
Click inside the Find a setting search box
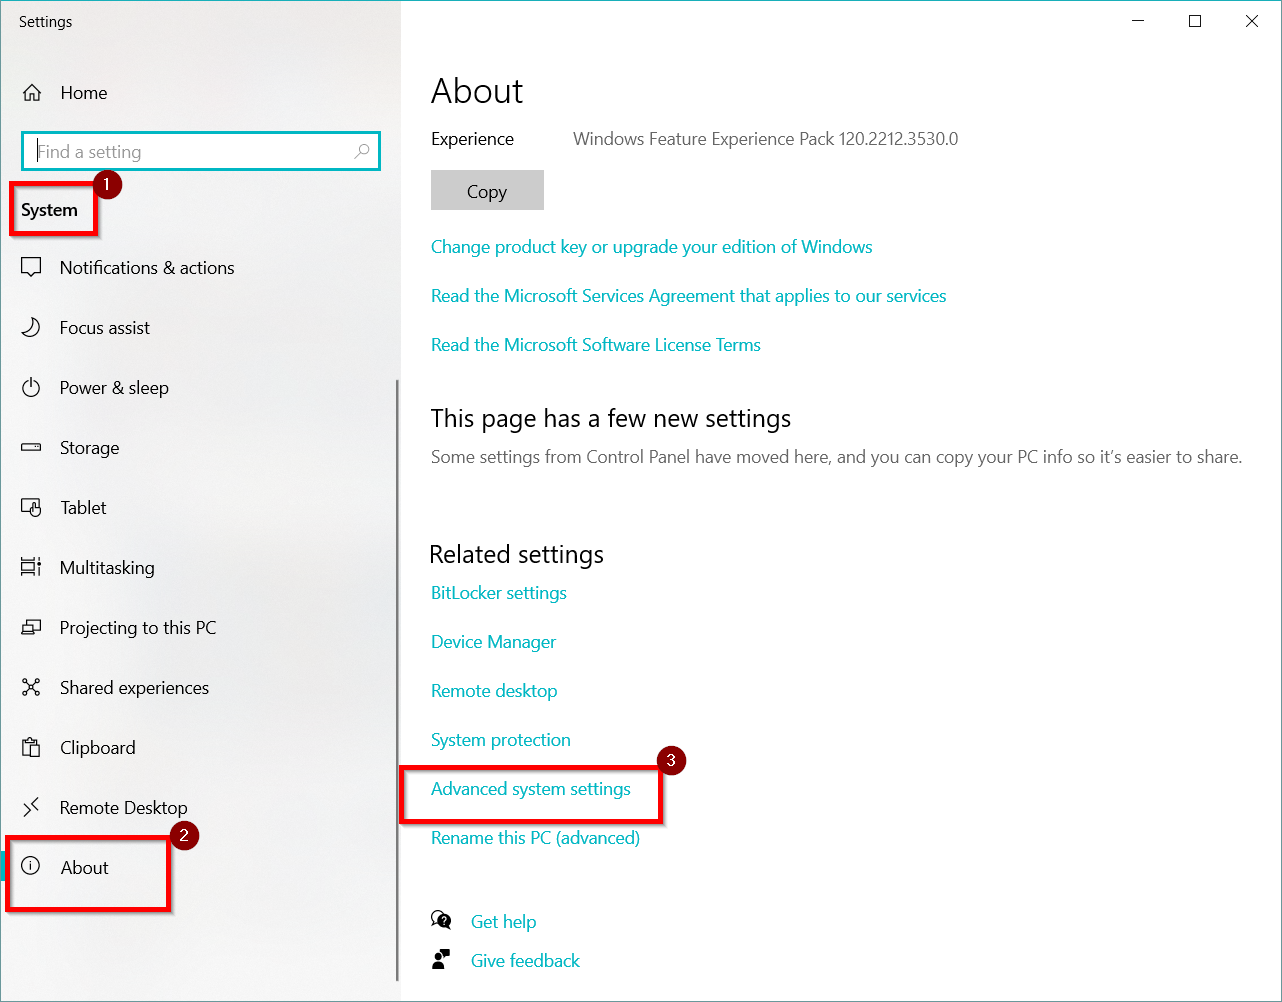click(x=200, y=151)
